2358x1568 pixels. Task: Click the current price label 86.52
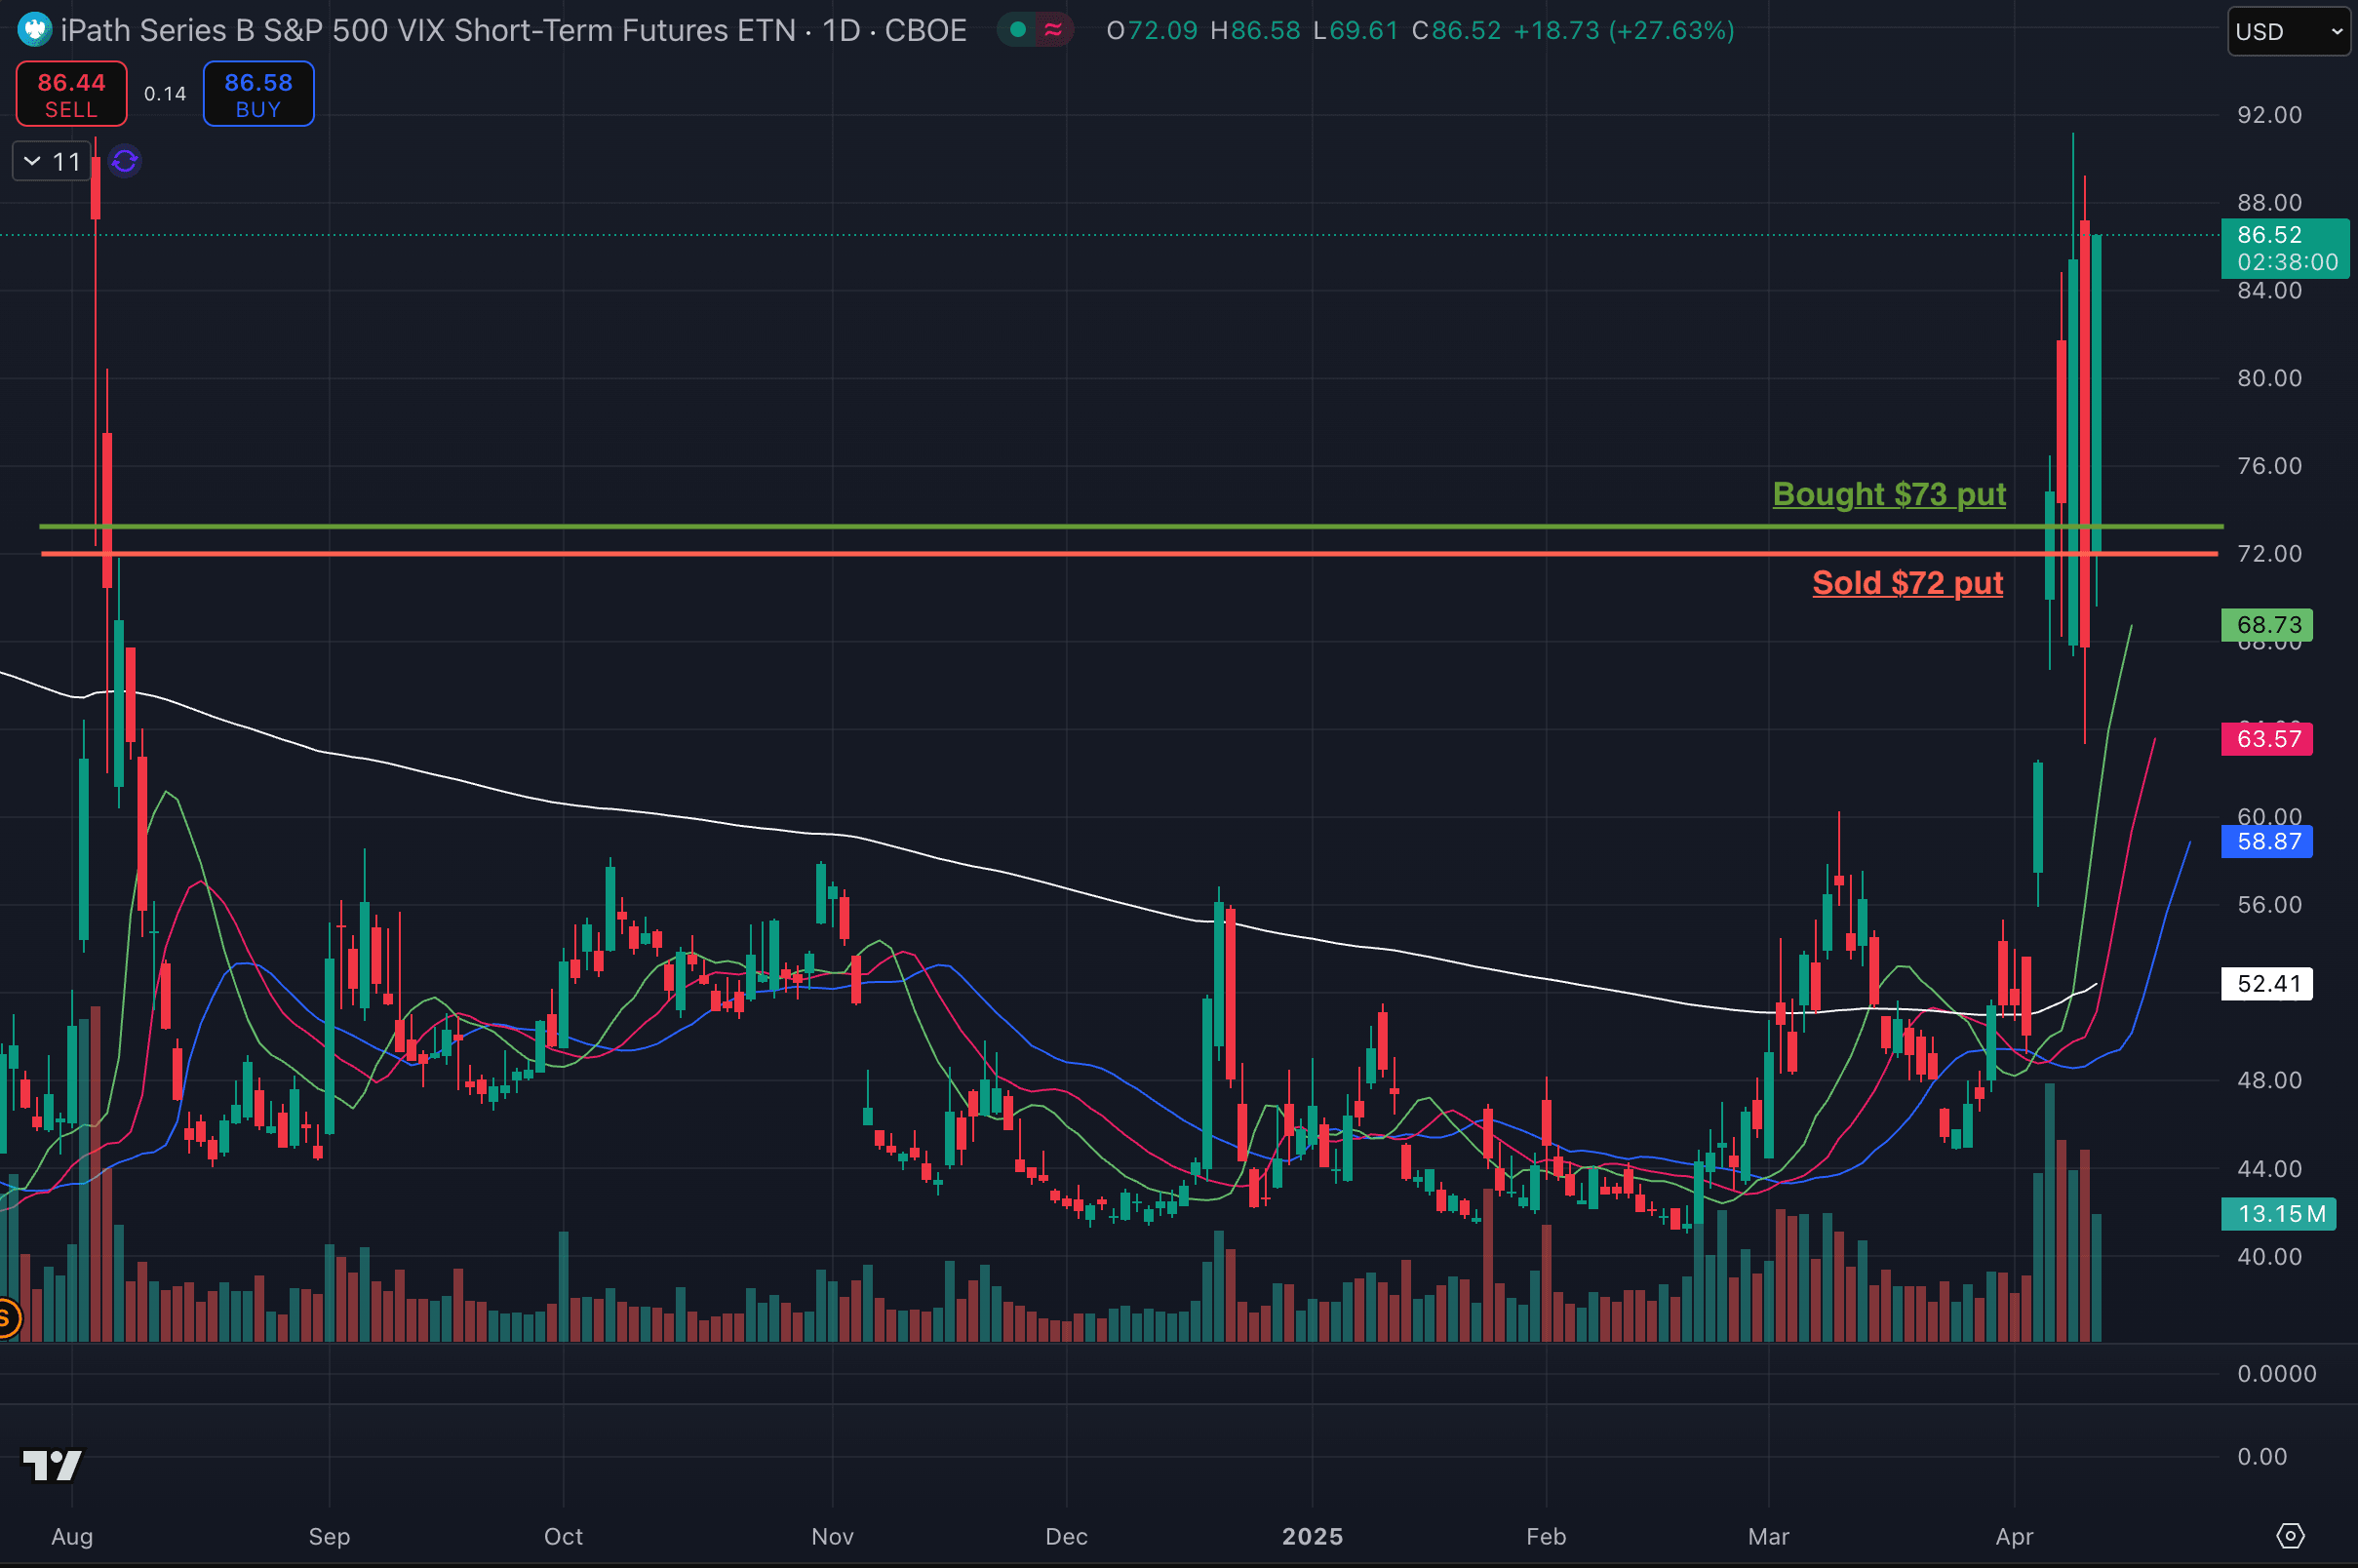[2285, 248]
